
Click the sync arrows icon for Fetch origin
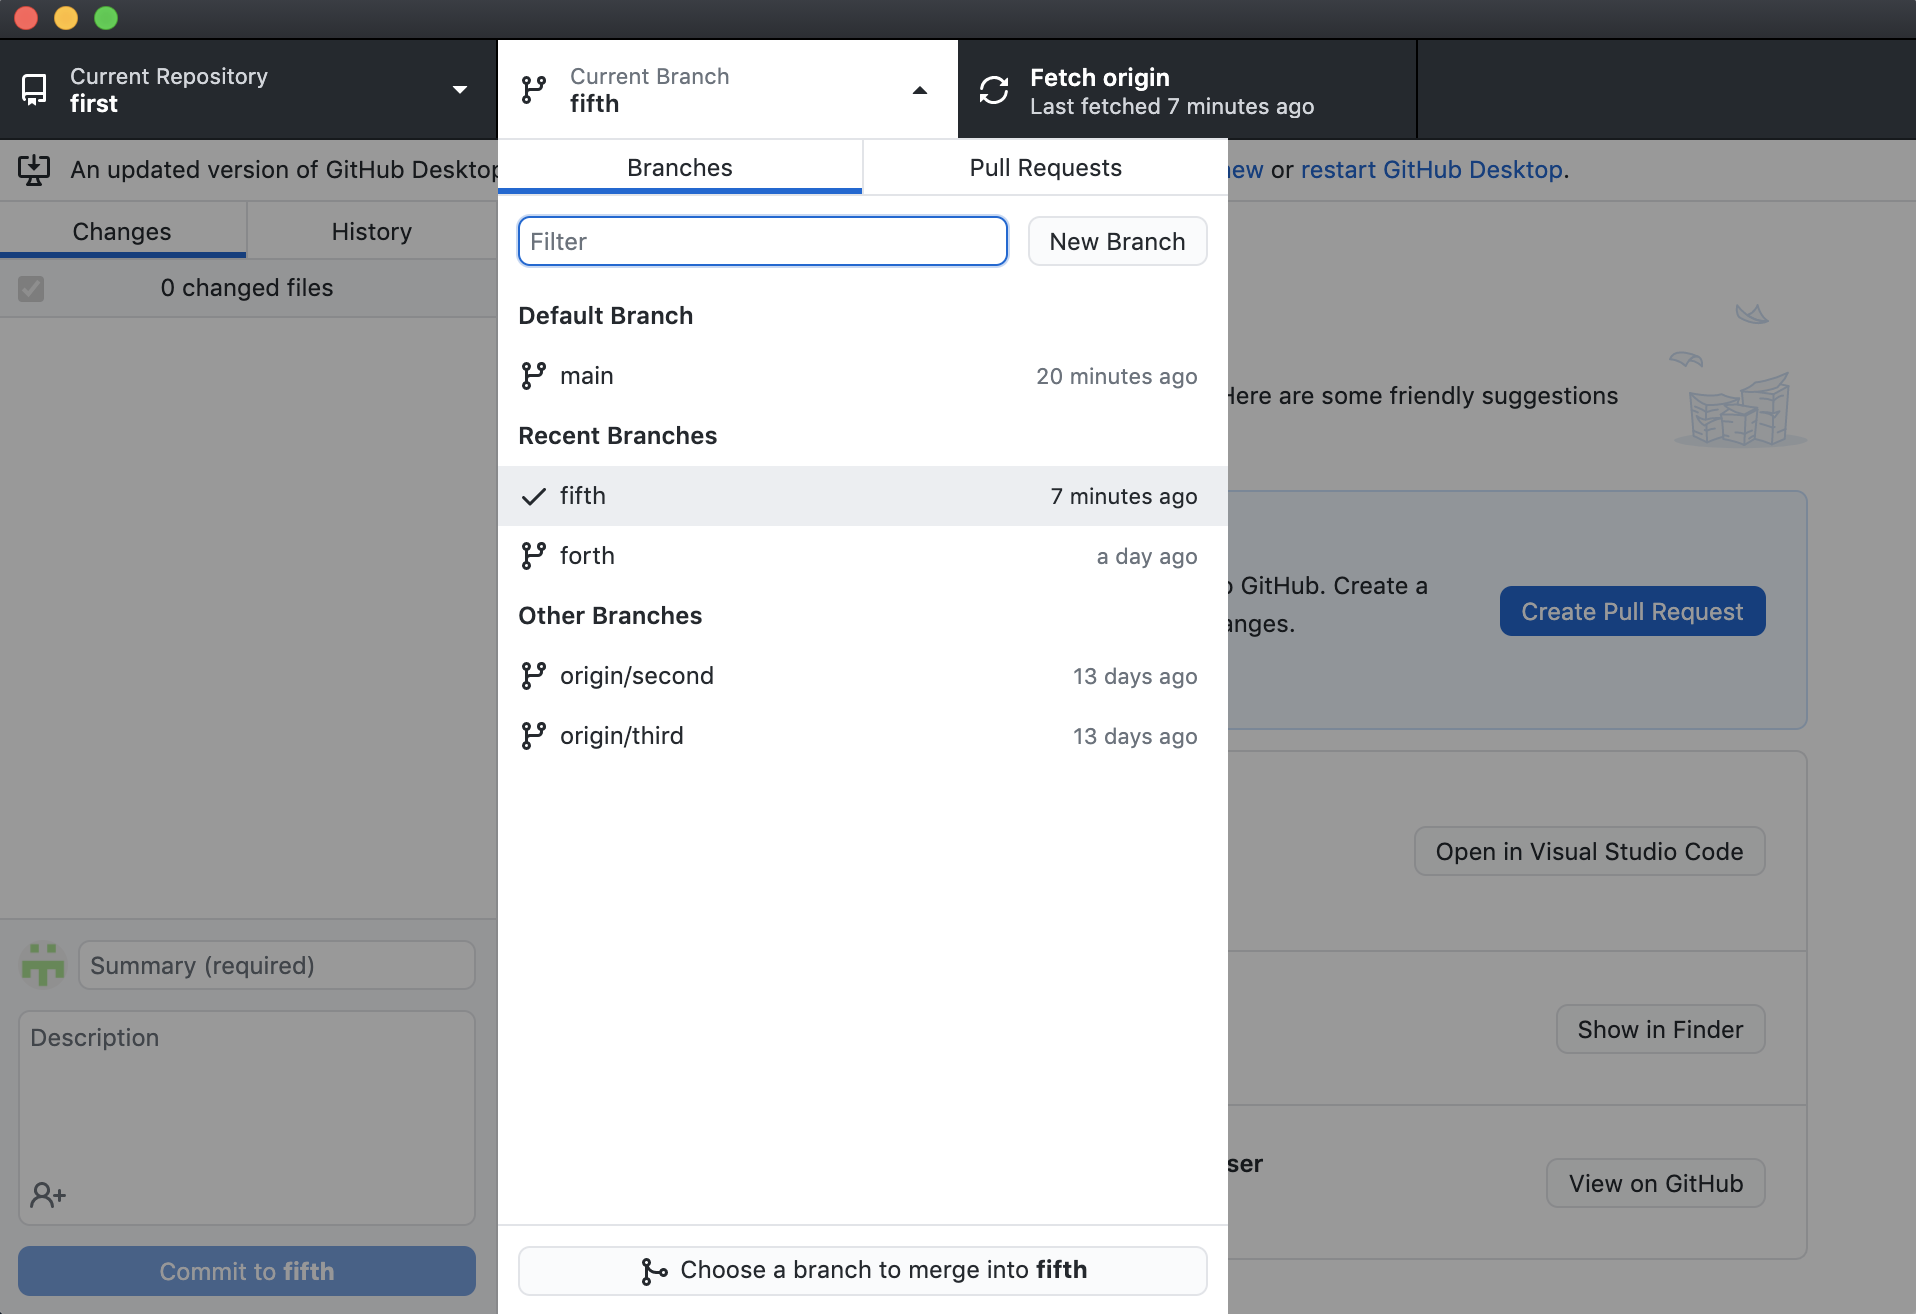[994, 90]
